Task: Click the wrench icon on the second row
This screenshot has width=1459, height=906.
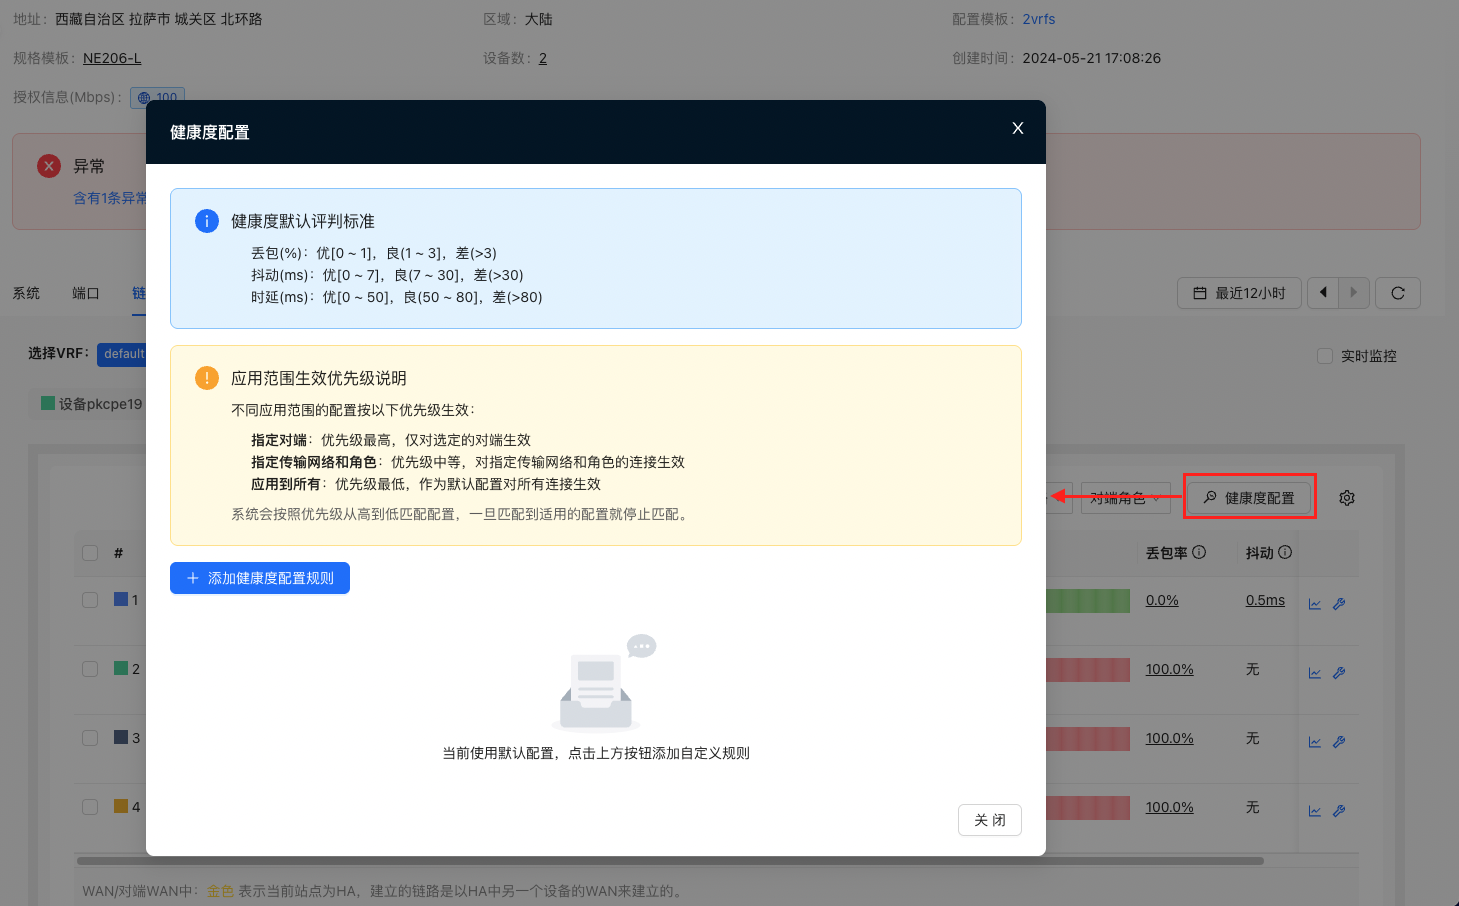Action: 1339,671
